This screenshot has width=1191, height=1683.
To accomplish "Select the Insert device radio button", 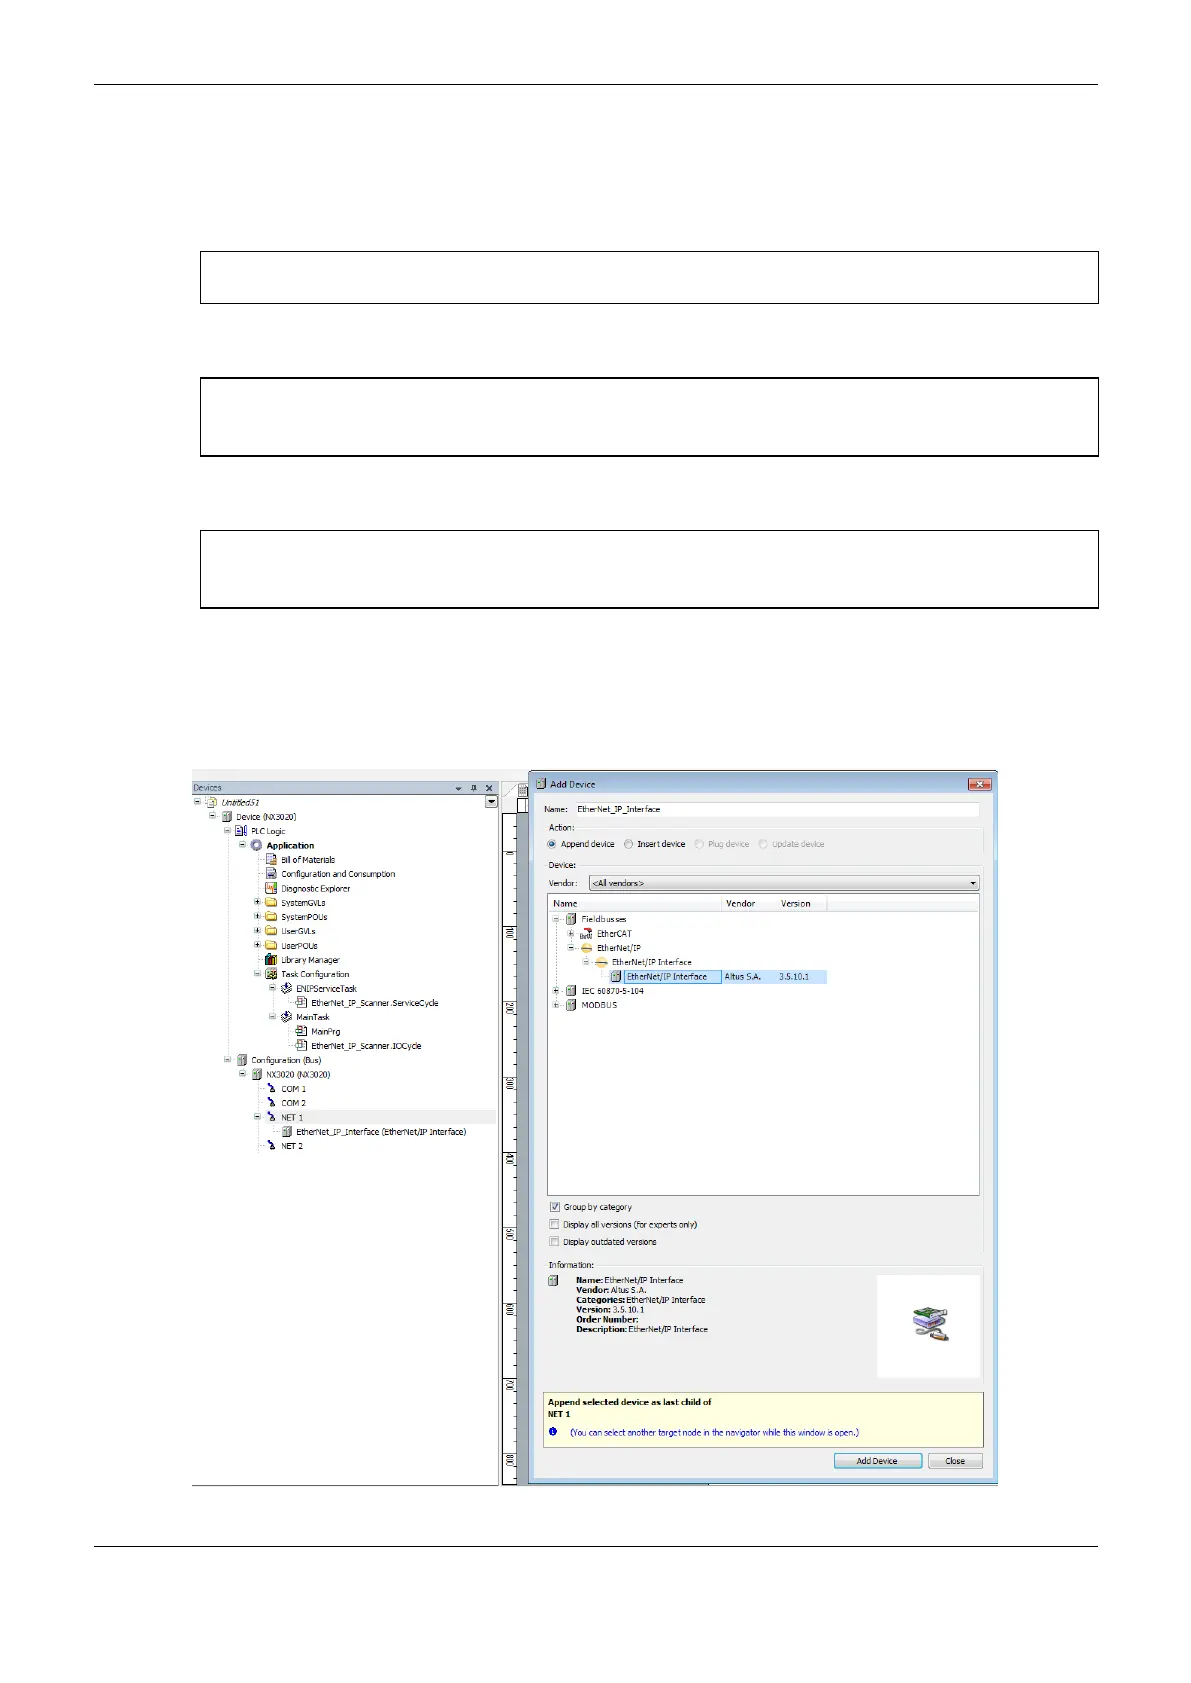I will [x=629, y=844].
